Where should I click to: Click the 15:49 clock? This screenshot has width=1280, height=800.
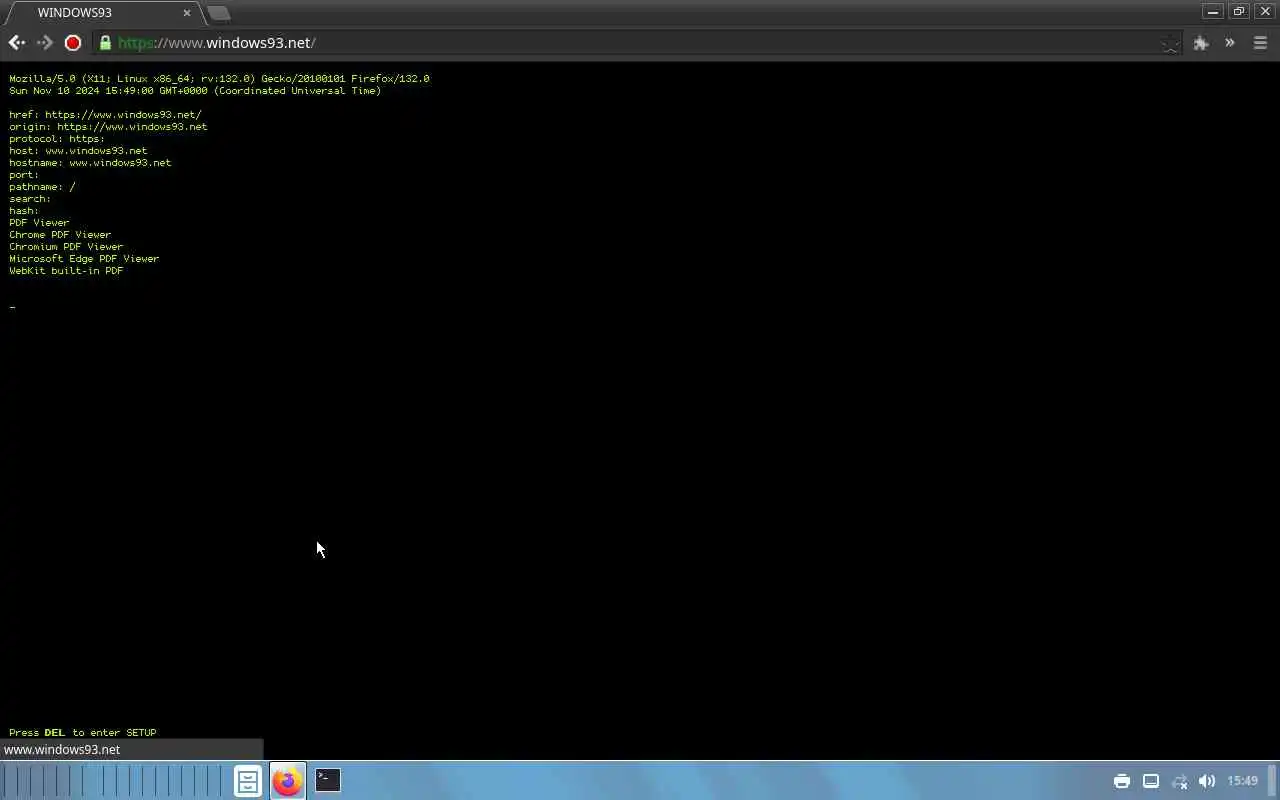[1242, 781]
